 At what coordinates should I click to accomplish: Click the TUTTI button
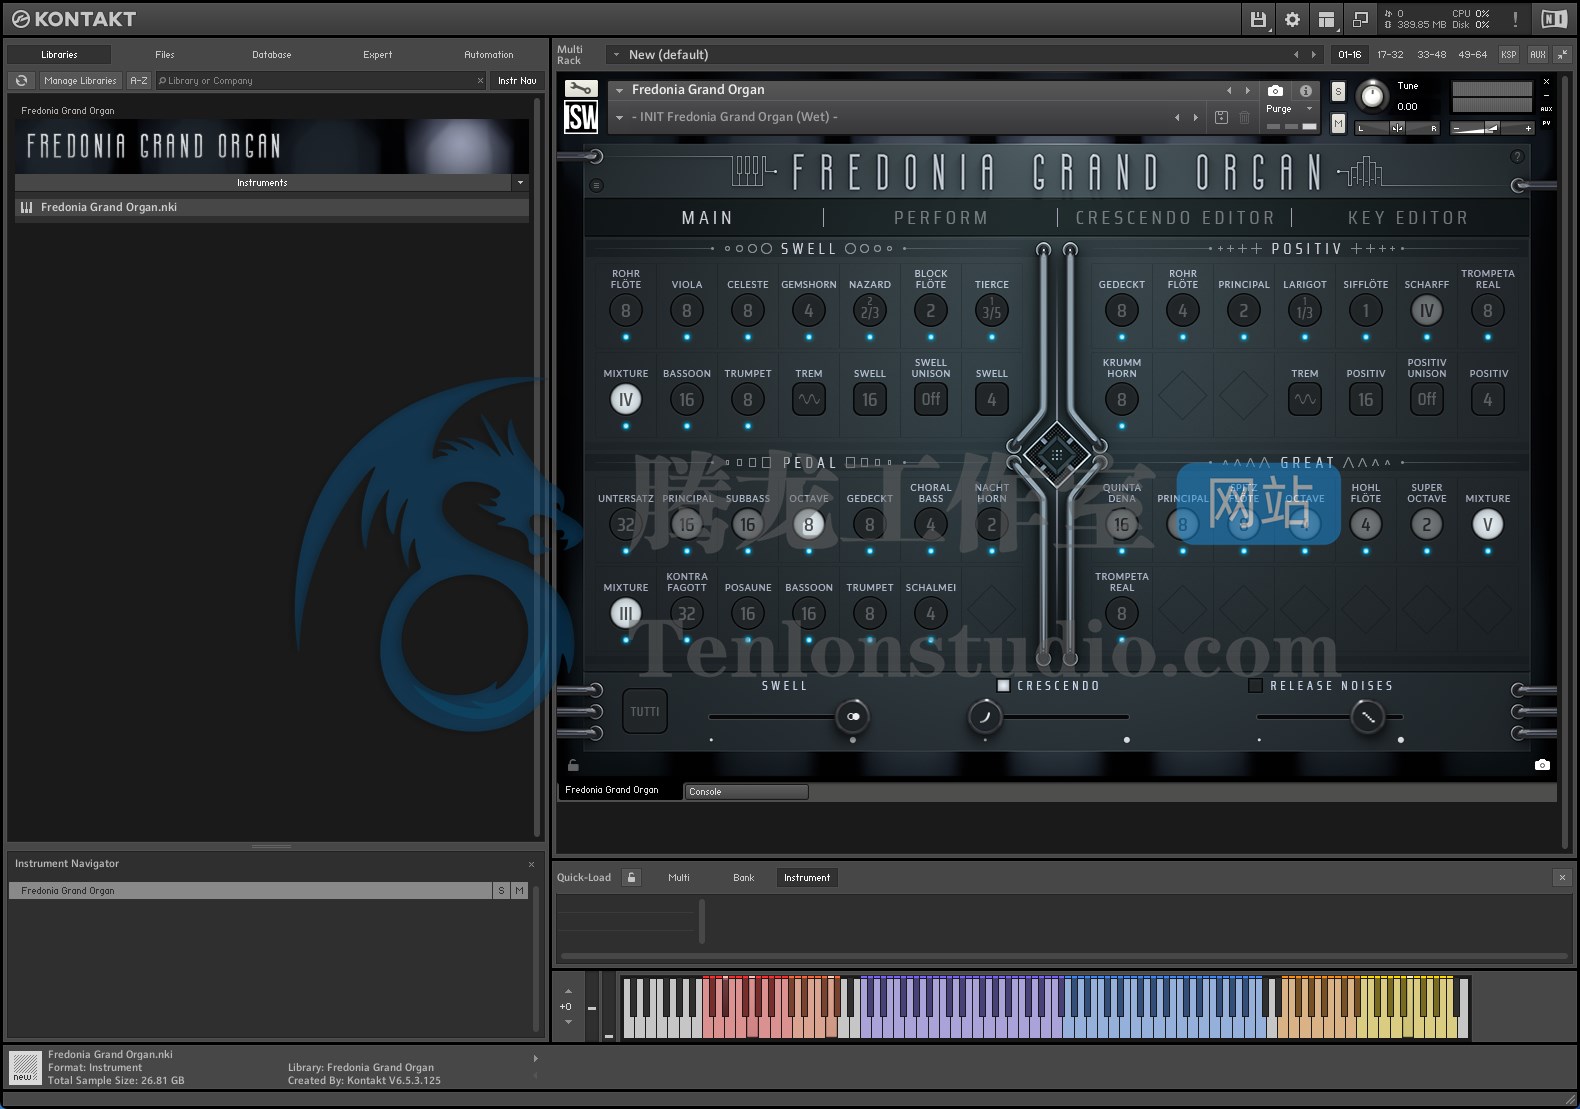tap(645, 712)
